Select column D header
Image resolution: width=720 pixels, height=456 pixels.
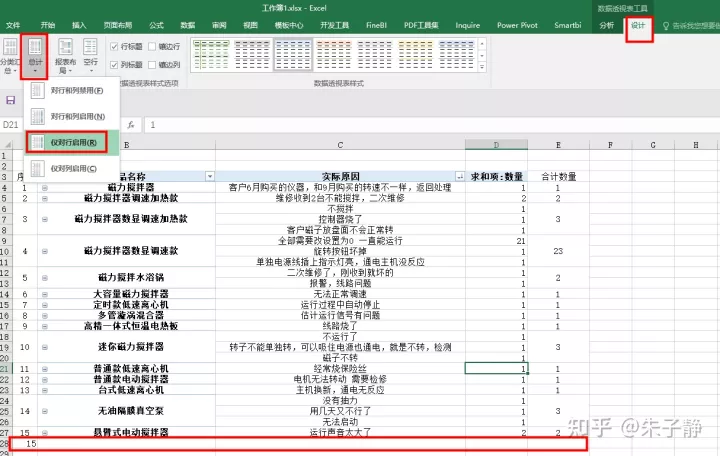[x=496, y=145]
